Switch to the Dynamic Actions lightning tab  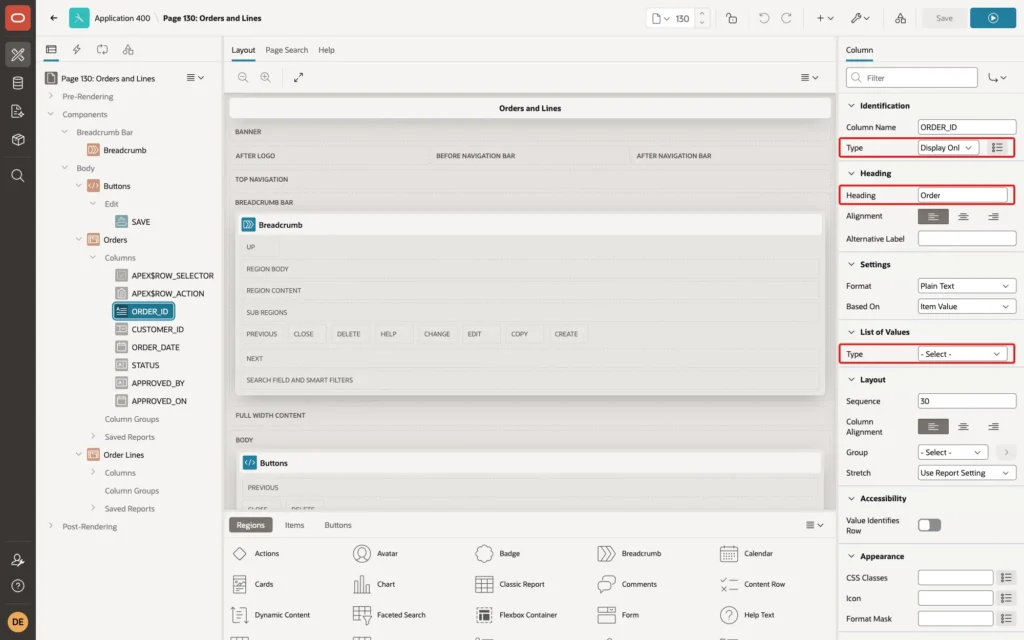click(x=76, y=49)
